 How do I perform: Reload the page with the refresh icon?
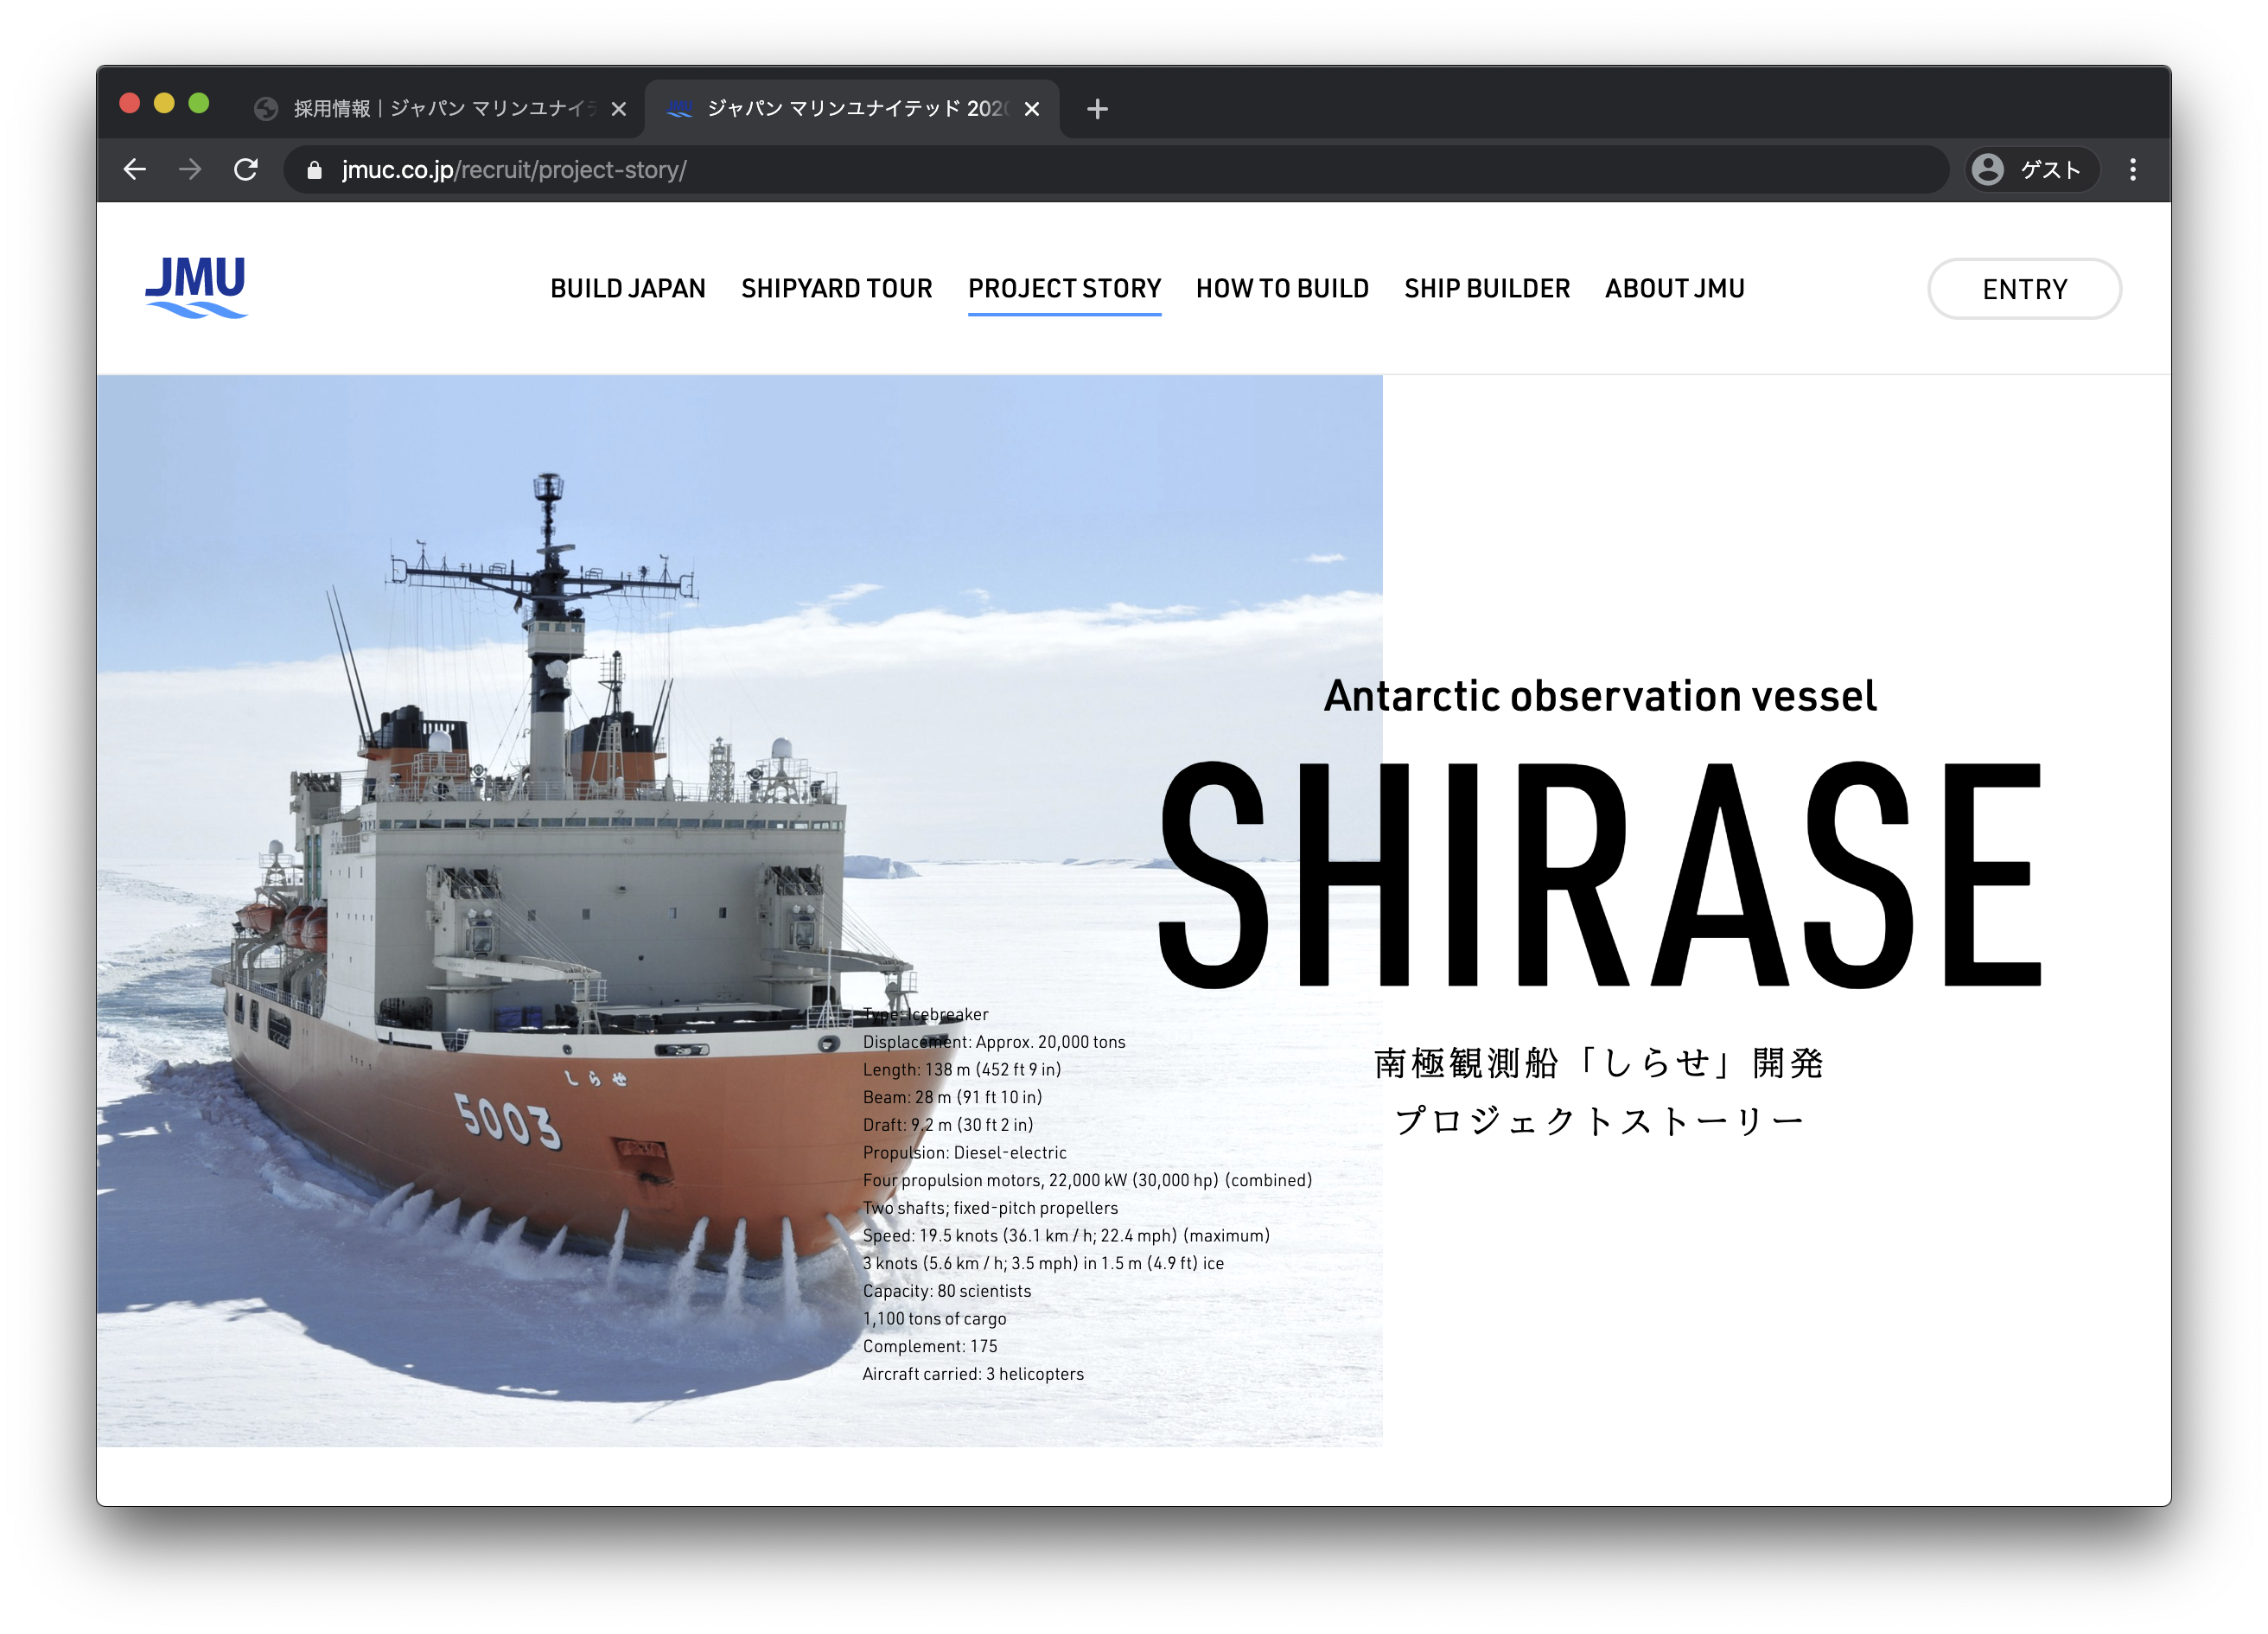click(246, 170)
